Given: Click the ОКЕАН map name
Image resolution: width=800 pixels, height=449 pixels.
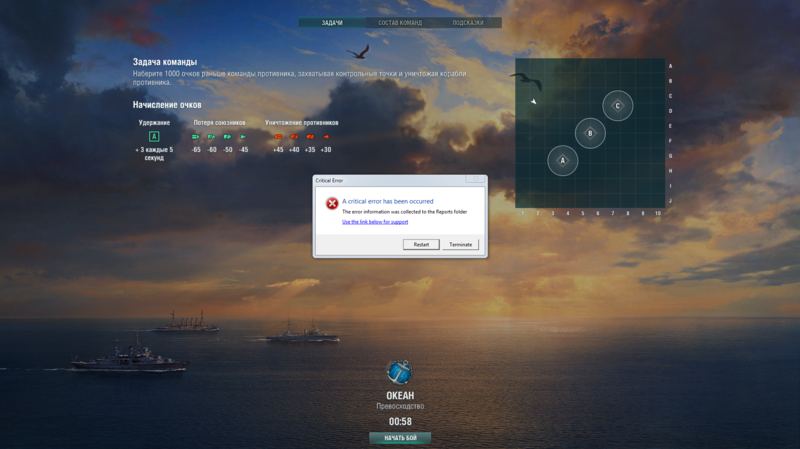Looking at the screenshot, I should (x=400, y=395).
